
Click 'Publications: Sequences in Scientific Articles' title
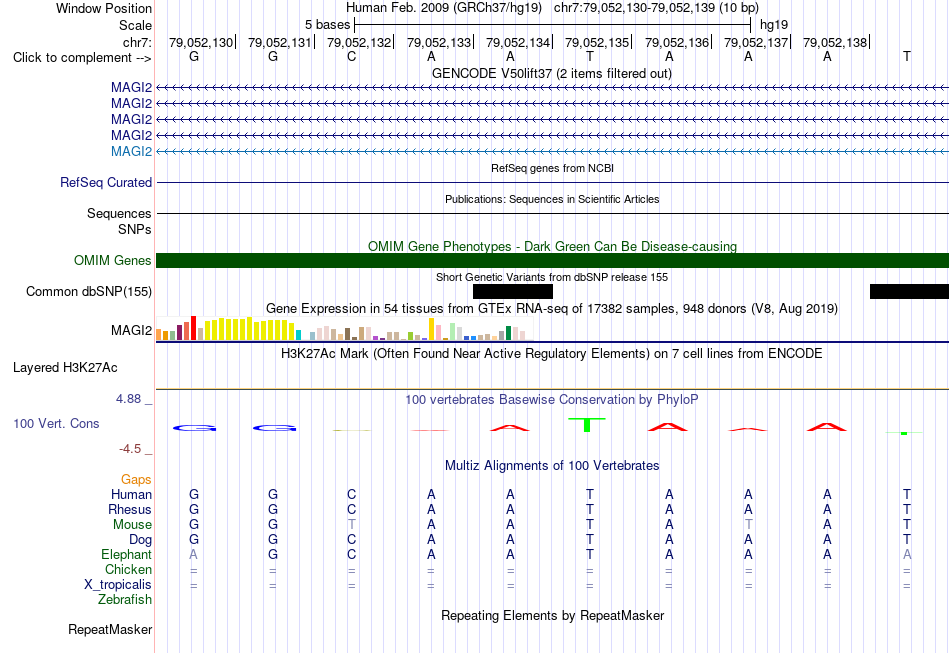[x=552, y=199]
